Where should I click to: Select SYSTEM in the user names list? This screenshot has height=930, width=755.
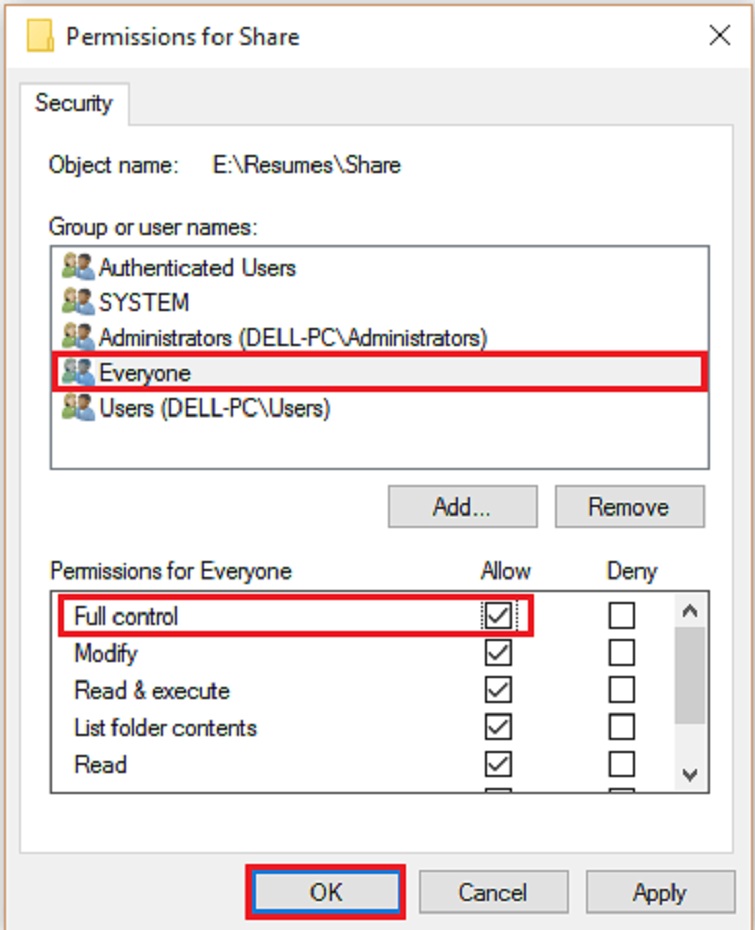(144, 302)
